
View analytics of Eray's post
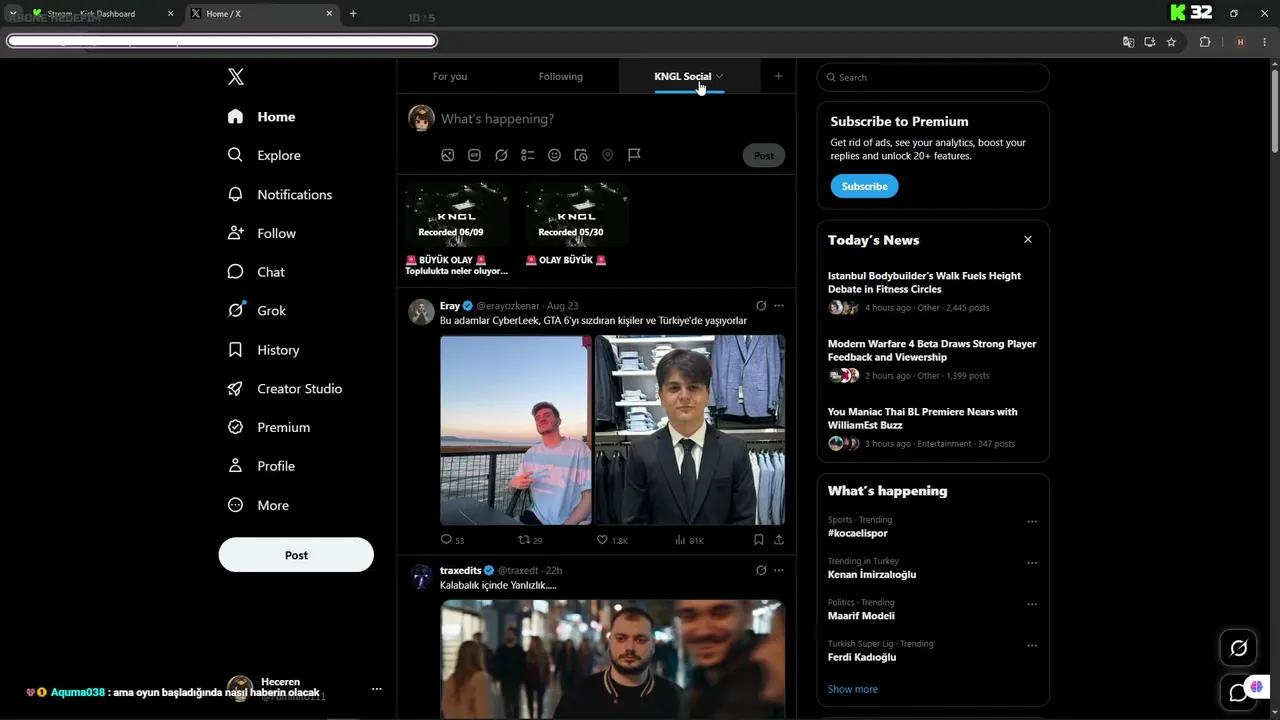689,540
